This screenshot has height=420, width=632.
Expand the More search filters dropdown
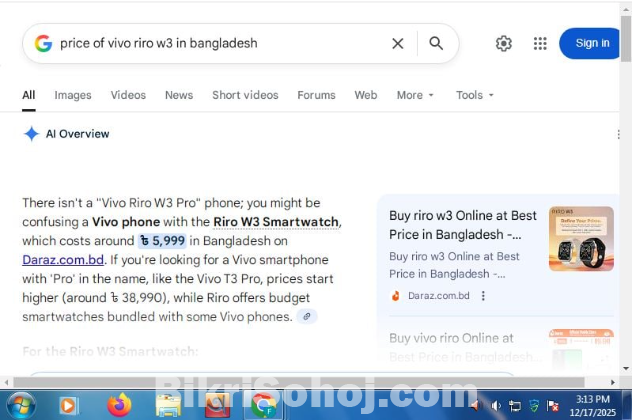(x=415, y=95)
